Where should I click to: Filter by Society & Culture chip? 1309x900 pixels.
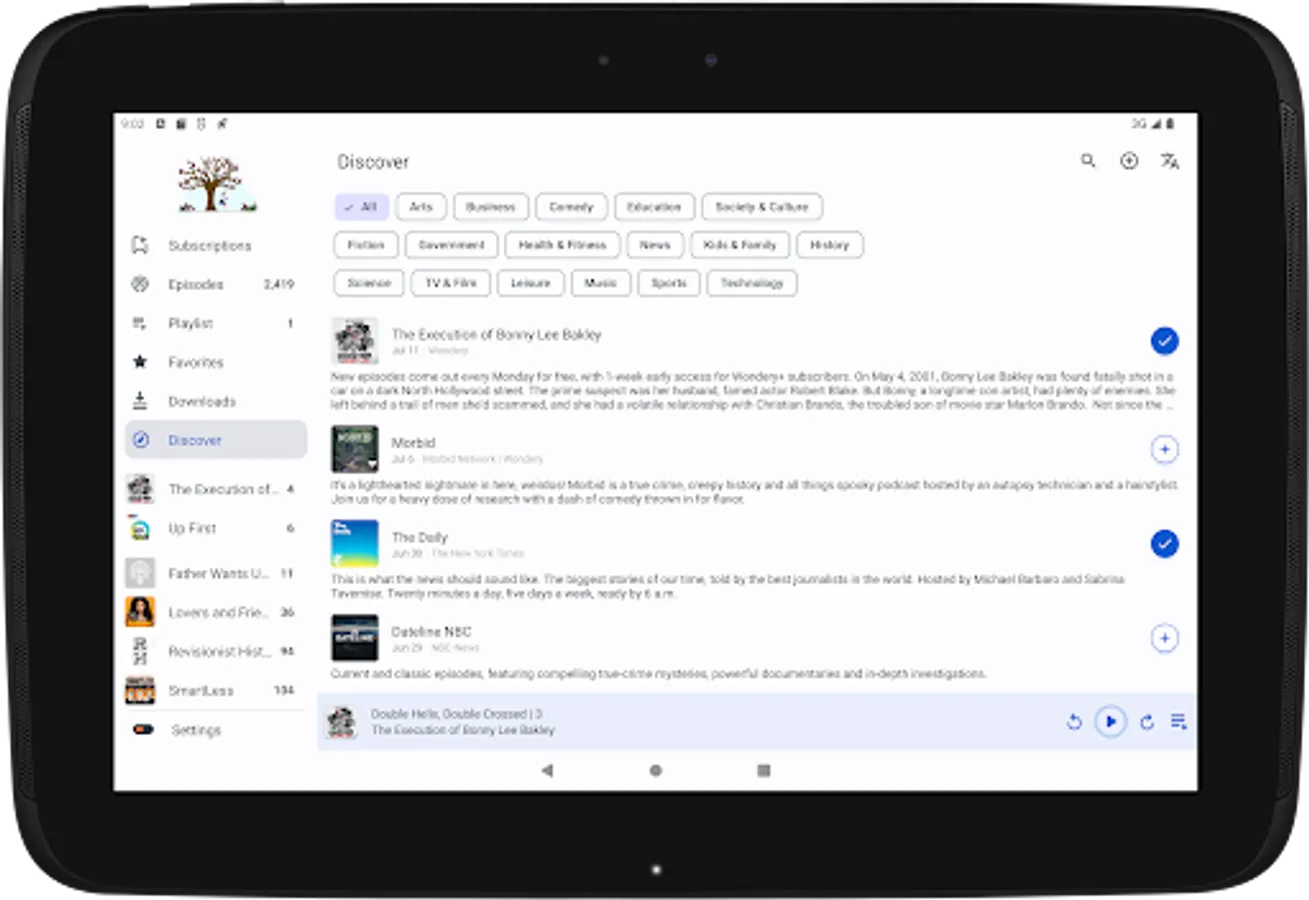point(762,207)
